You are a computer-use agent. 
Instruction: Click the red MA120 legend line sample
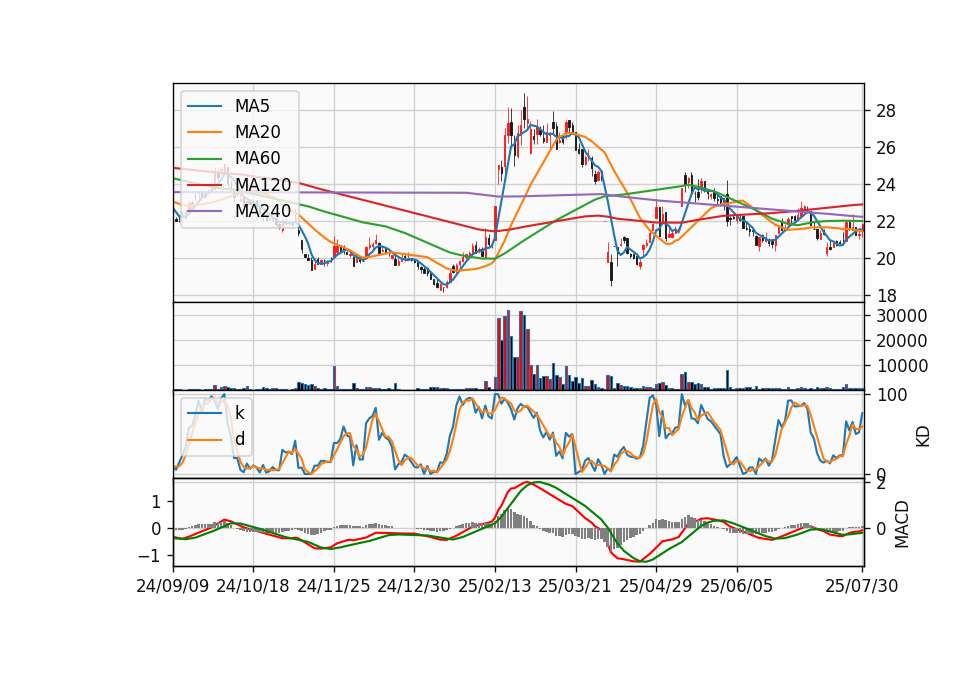(x=204, y=186)
